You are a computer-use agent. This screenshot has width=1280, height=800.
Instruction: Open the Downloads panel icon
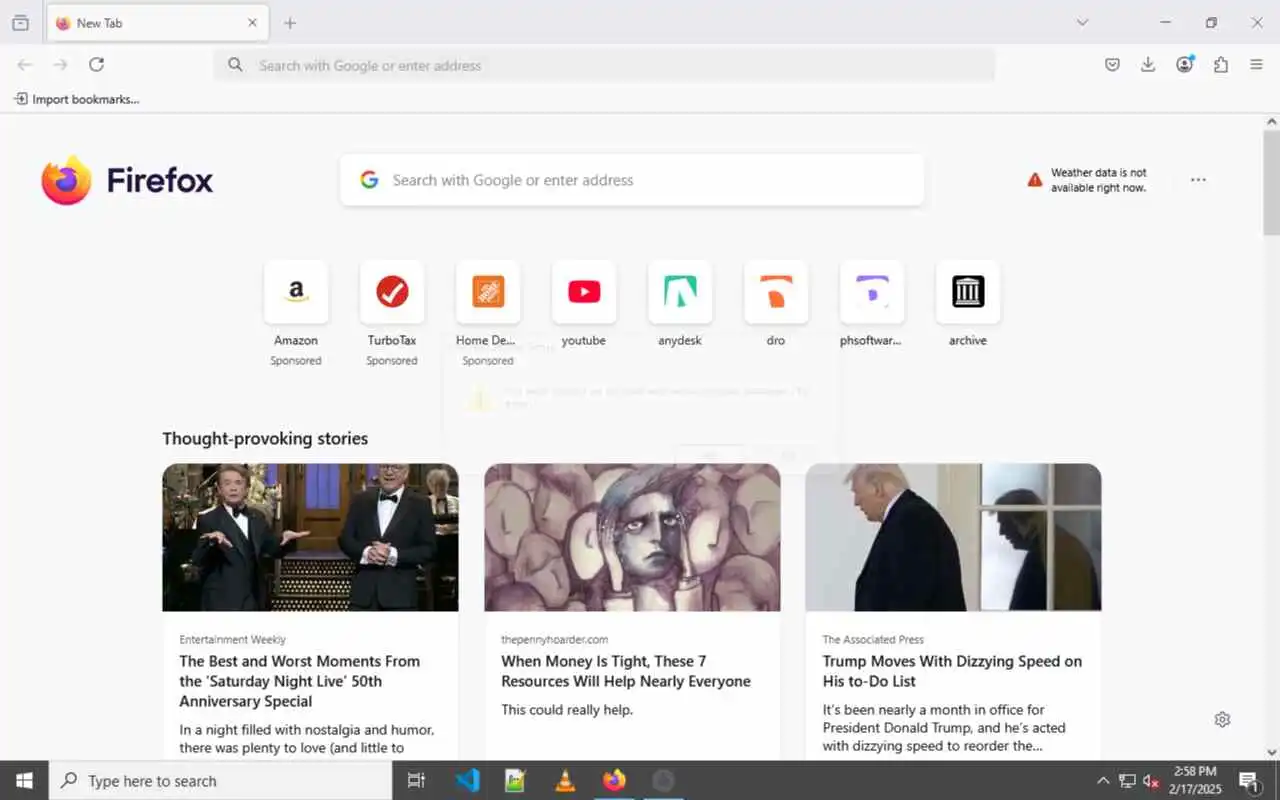click(1148, 65)
